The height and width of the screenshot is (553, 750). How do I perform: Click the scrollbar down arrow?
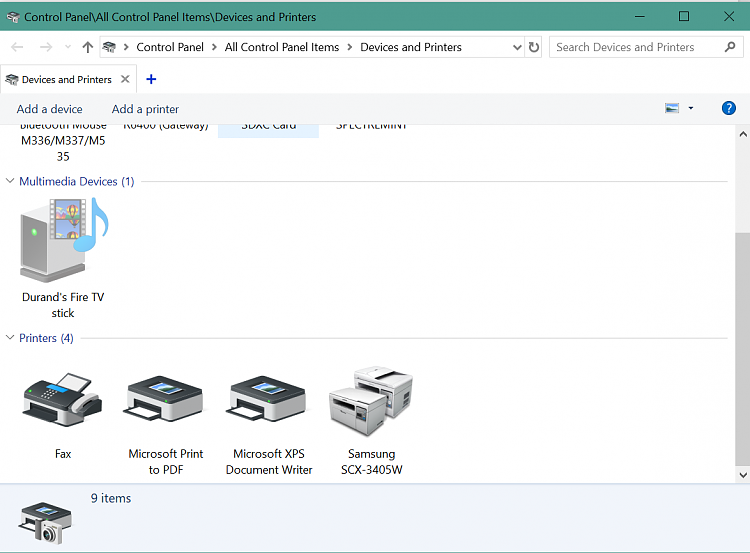tap(743, 475)
